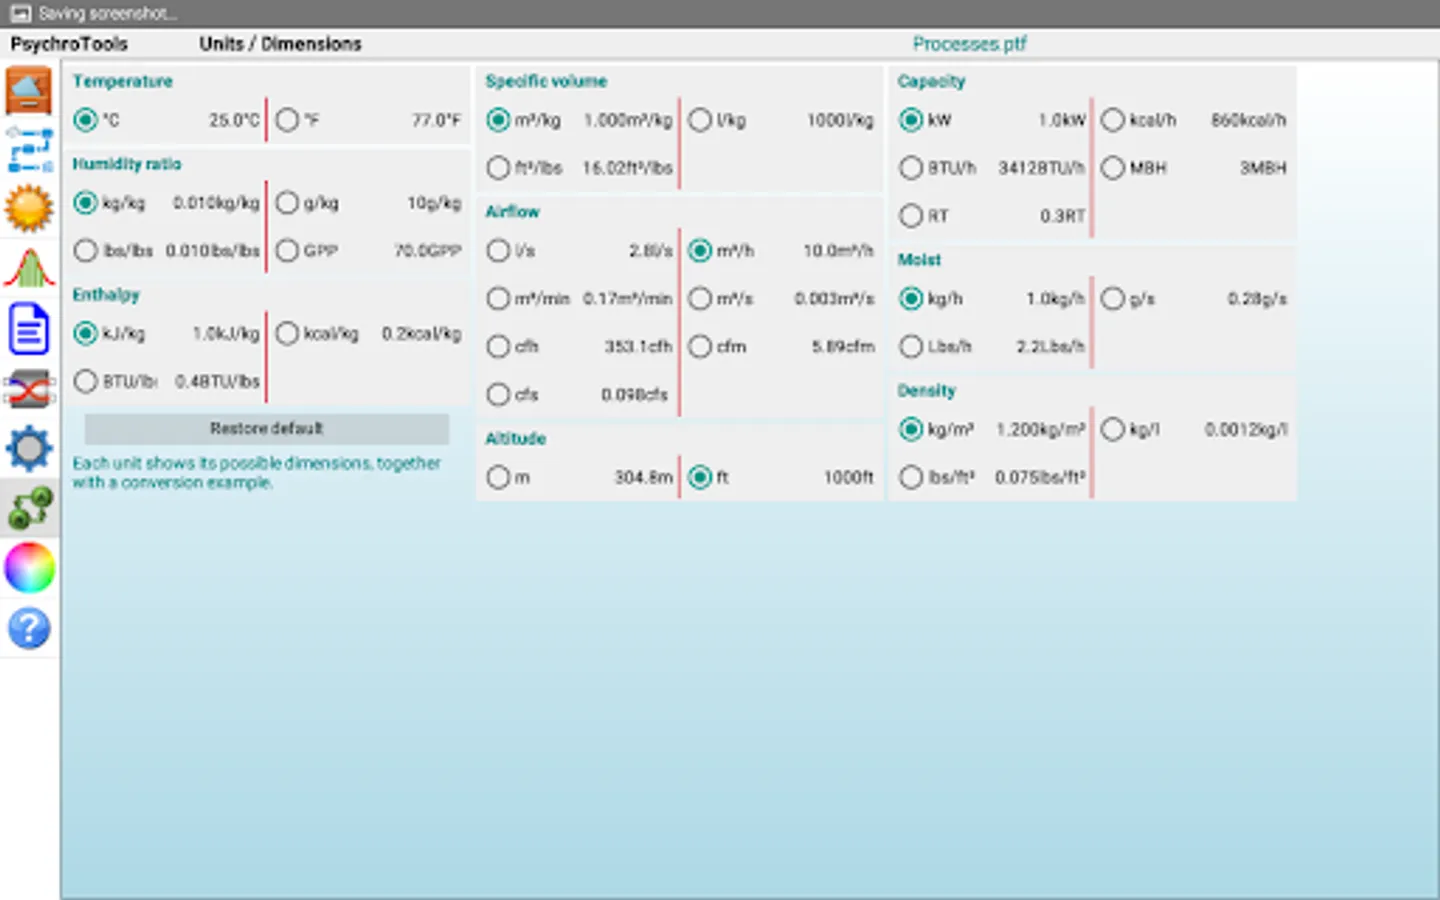1440x900 pixels.
Task: Click the Restore default button
Action: click(x=267, y=429)
